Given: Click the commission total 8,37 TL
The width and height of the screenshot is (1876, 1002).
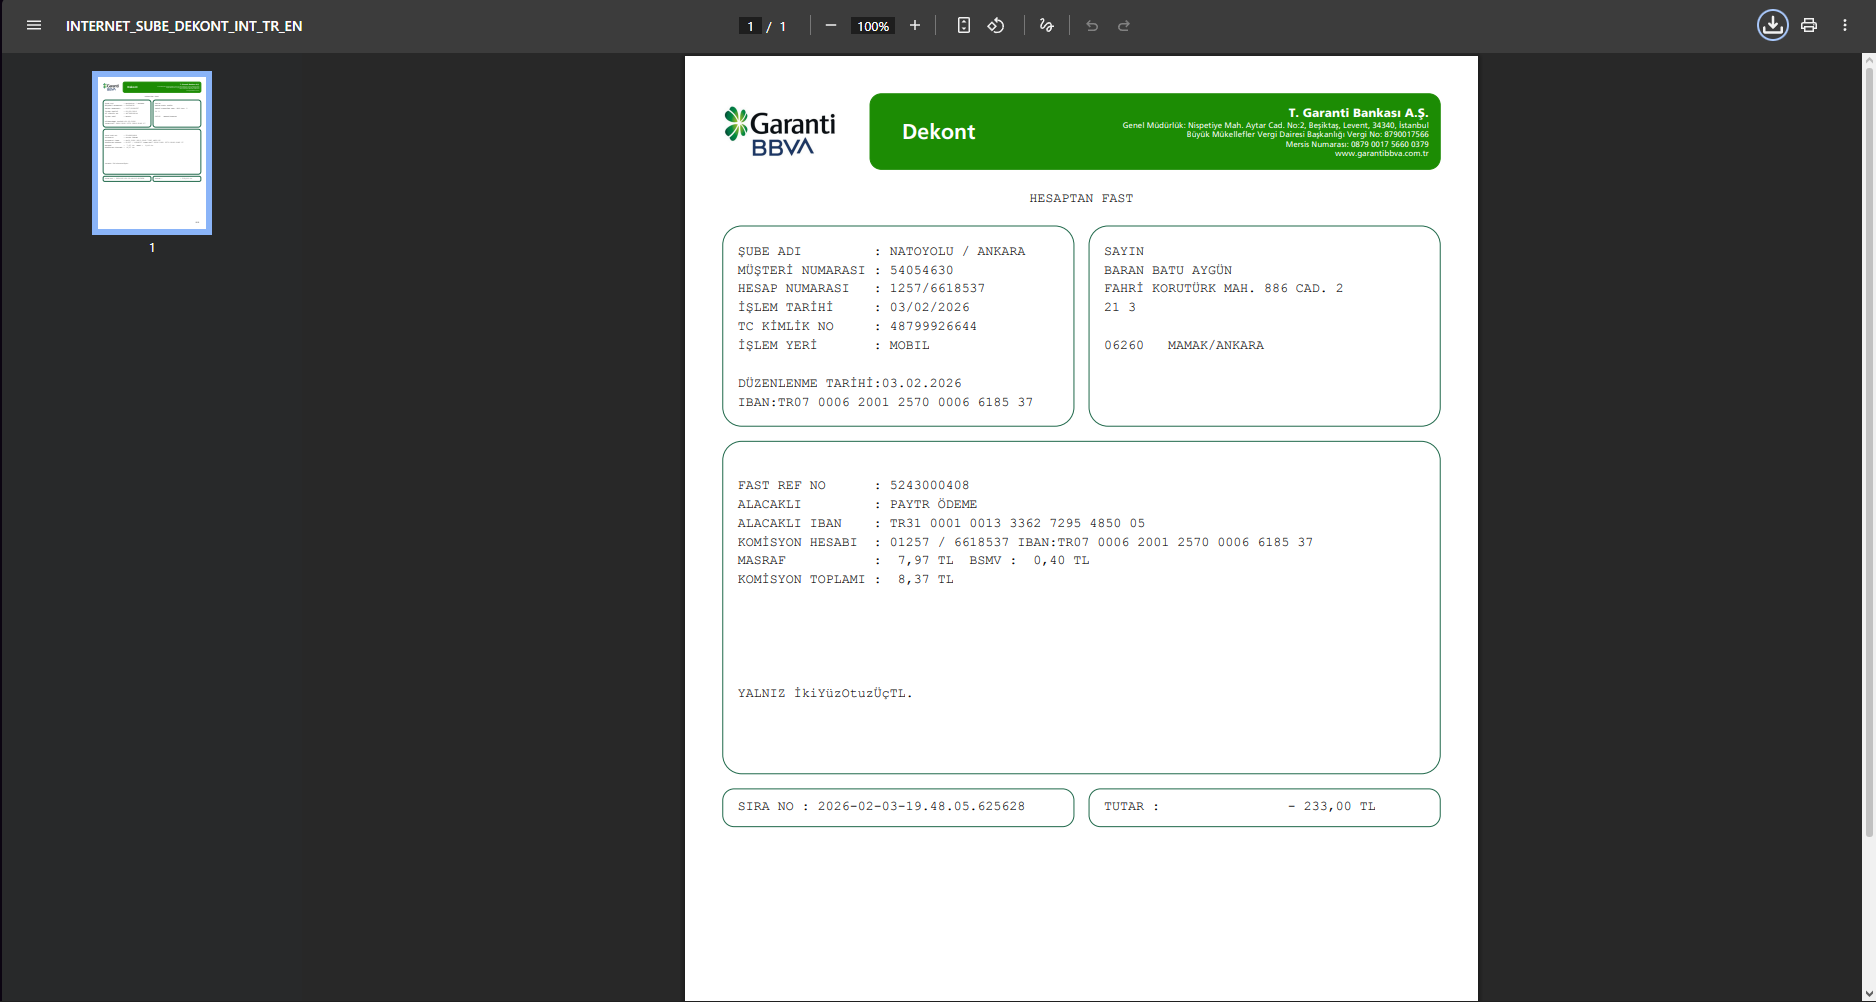Looking at the screenshot, I should pyautogui.click(x=925, y=579).
